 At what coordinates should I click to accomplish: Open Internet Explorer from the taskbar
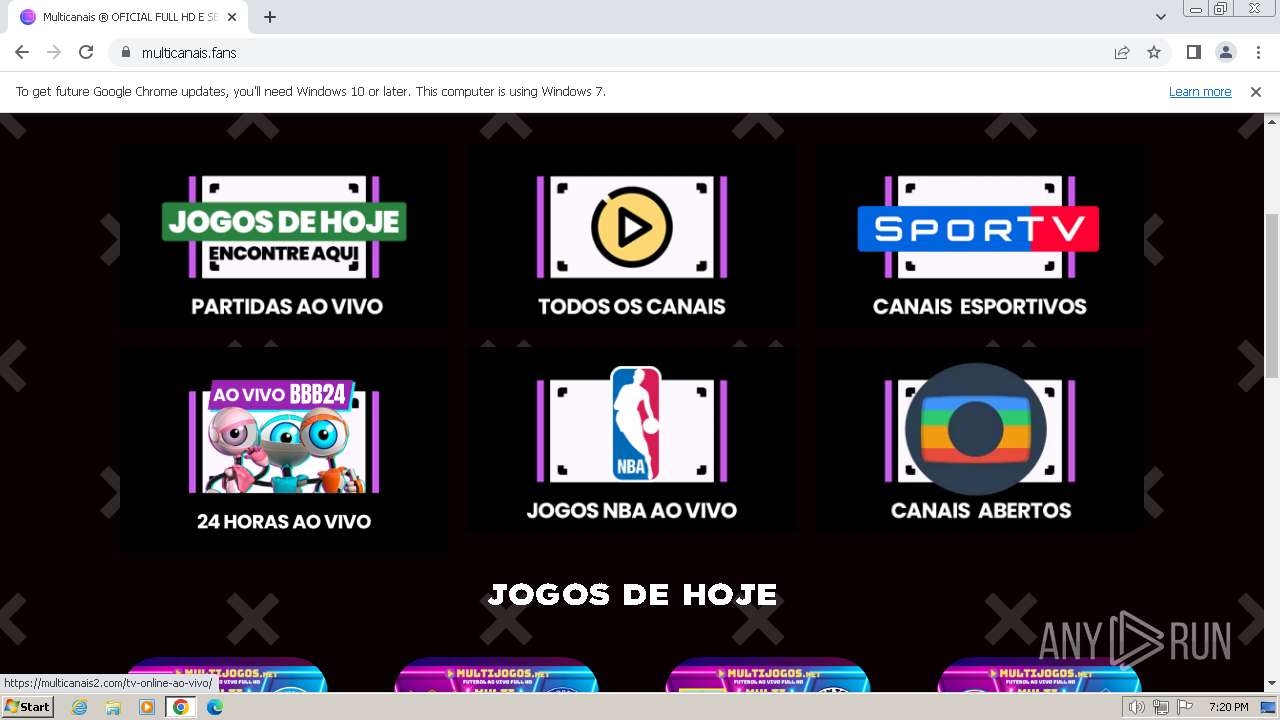[79, 707]
